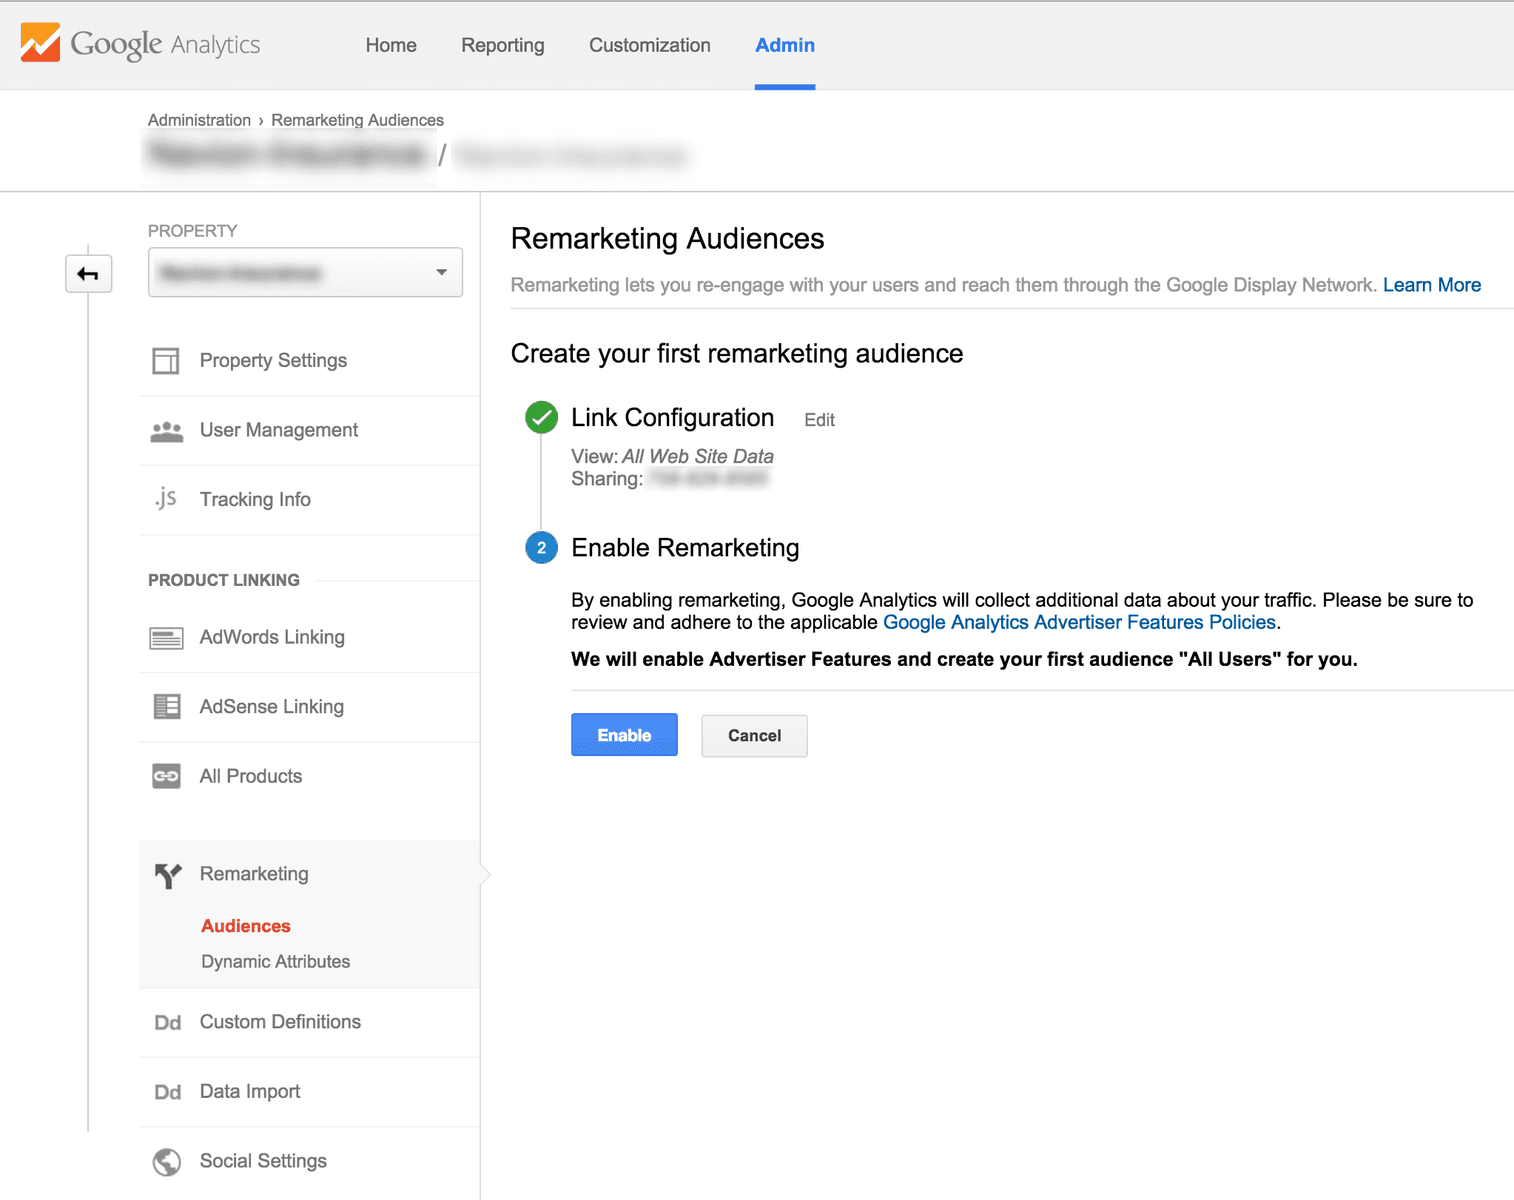The image size is (1514, 1200).
Task: Click the PRODUCT LINKING section label
Action: 224,580
